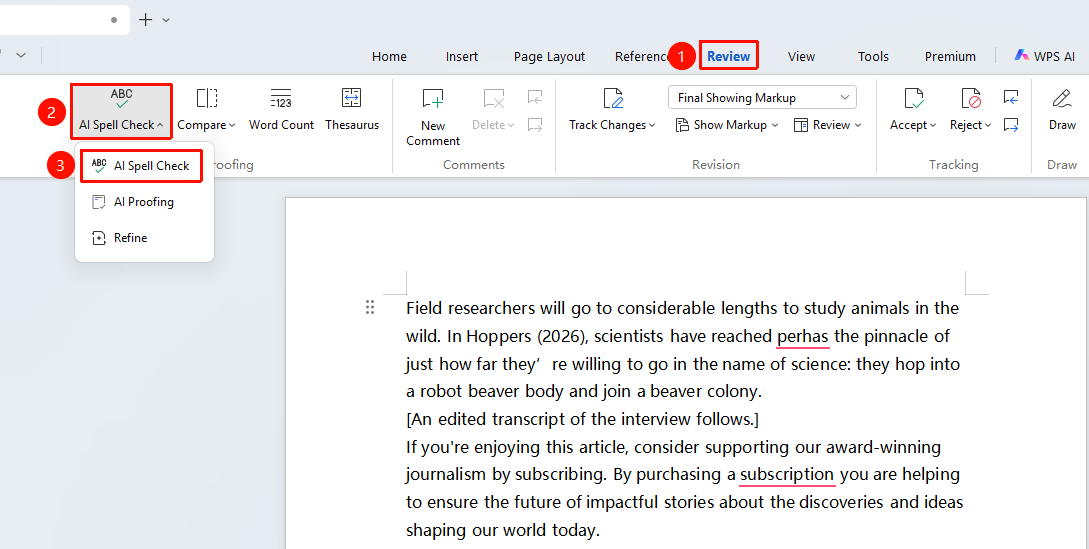Jump to the previous tracked change icon
The height and width of the screenshot is (549, 1089).
(1011, 97)
